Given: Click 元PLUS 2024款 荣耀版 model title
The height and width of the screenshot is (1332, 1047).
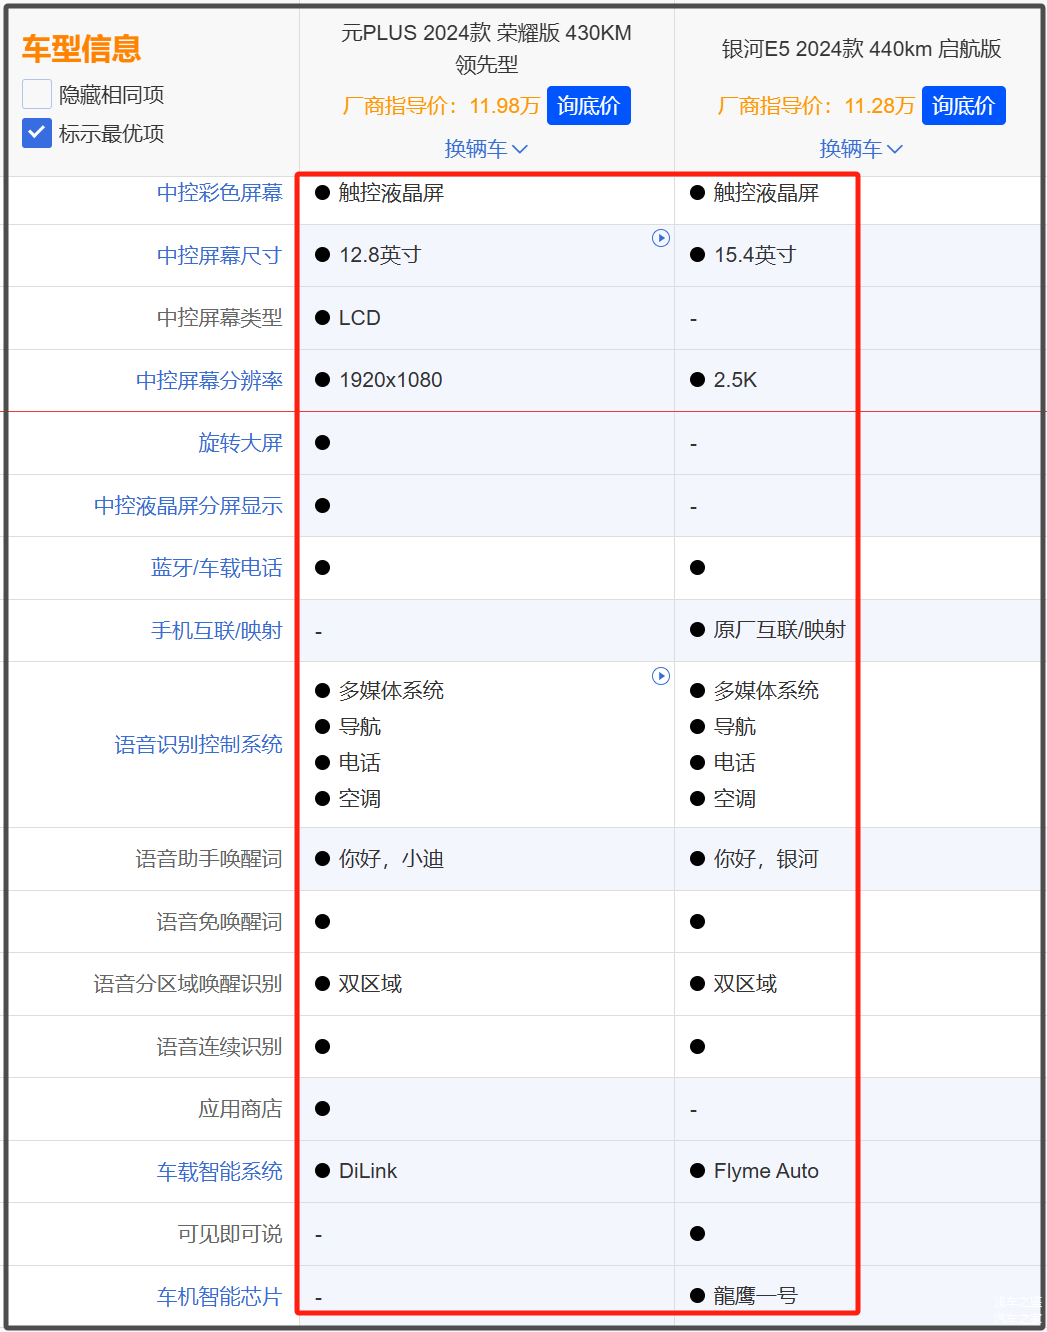Looking at the screenshot, I should pos(486,48).
